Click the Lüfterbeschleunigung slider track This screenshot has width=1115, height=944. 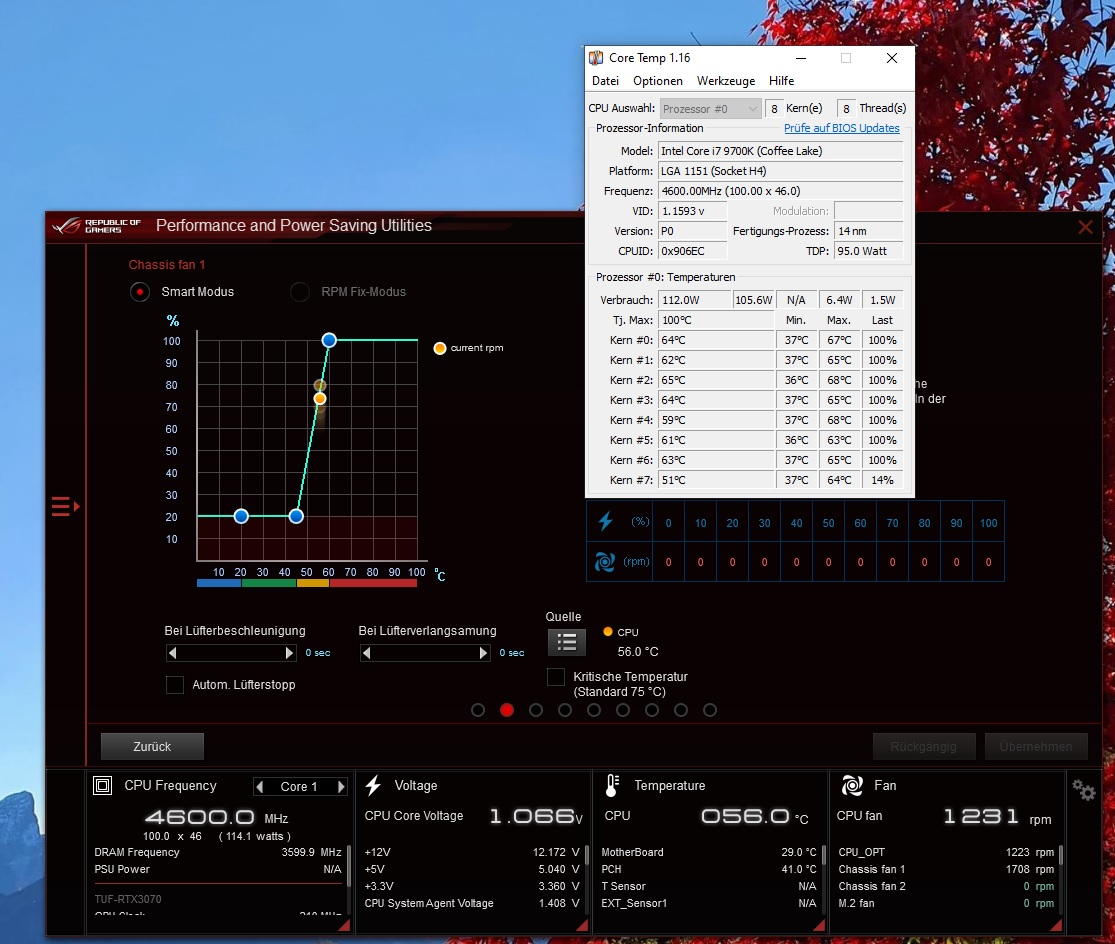(231, 653)
